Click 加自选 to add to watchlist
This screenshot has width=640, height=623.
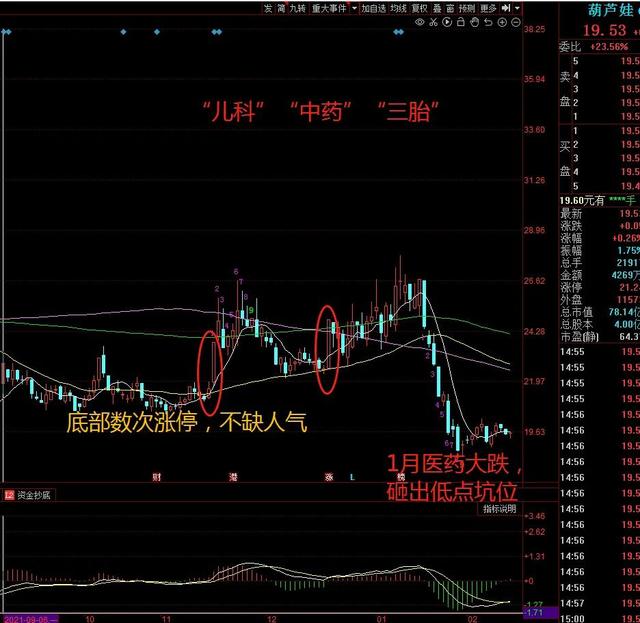(373, 8)
